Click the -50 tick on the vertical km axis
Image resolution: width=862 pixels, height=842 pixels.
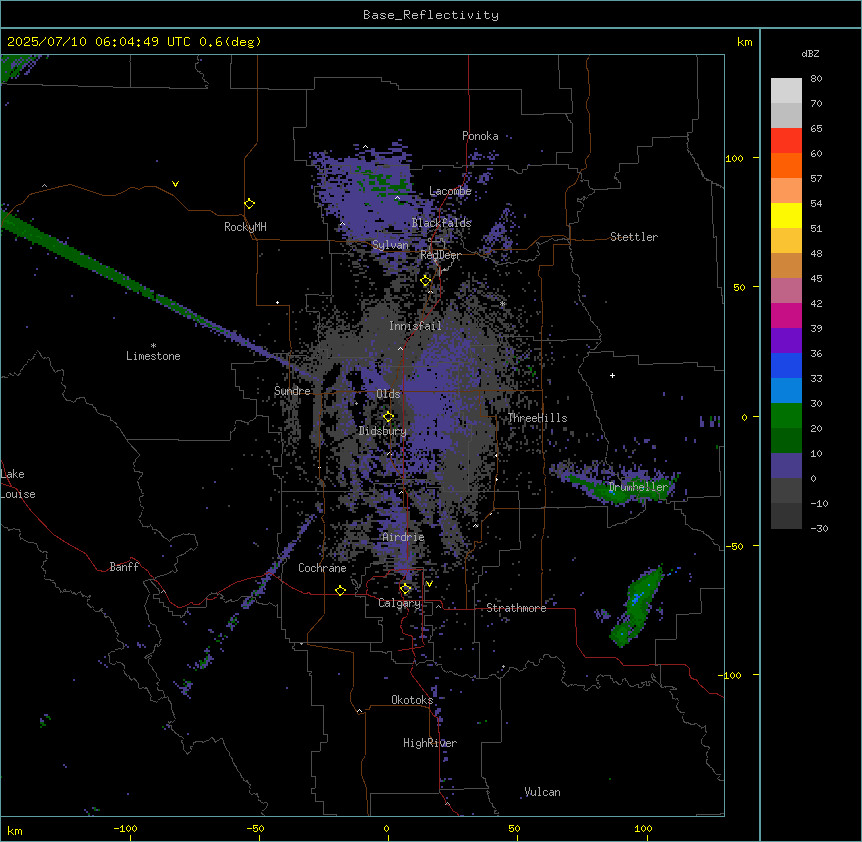[734, 546]
